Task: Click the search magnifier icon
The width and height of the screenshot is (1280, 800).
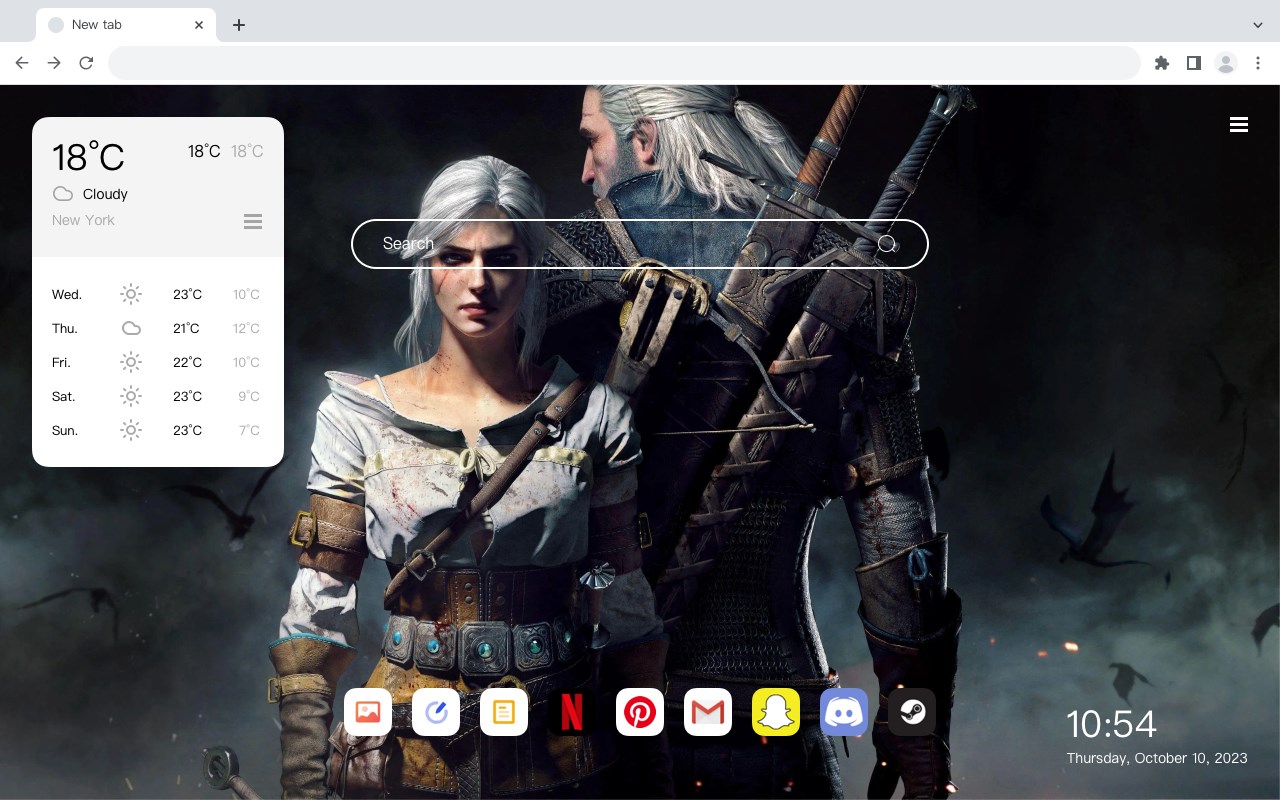Action: 887,244
